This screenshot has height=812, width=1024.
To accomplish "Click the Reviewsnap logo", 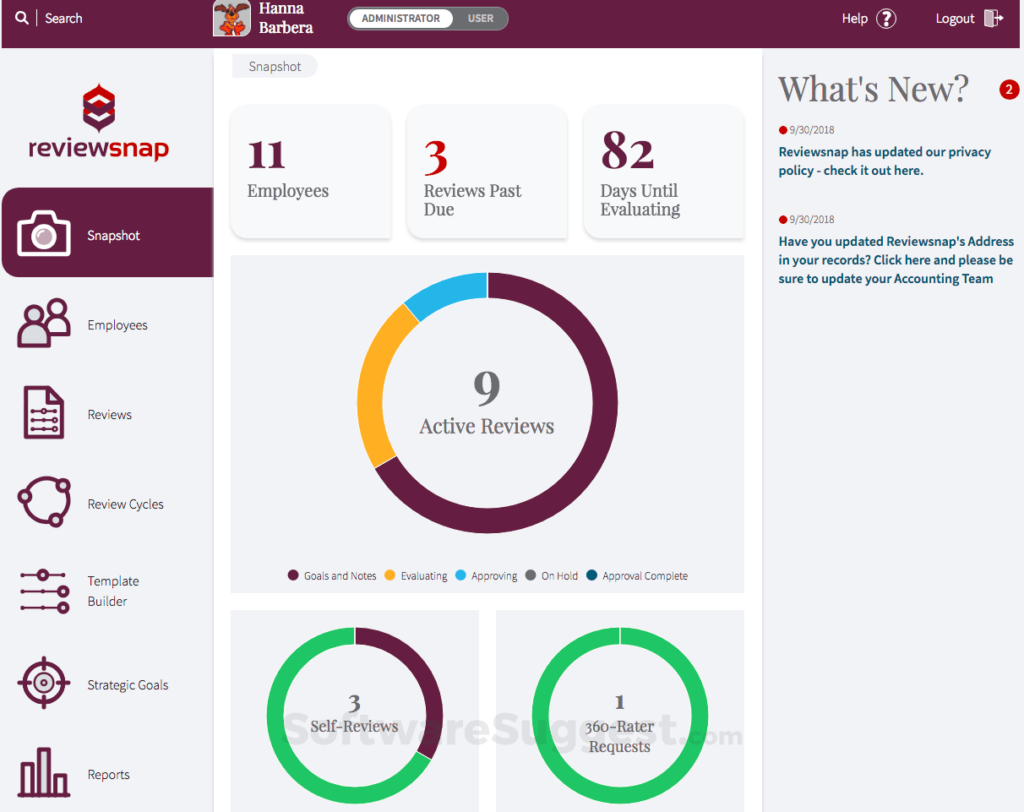I will [99, 122].
